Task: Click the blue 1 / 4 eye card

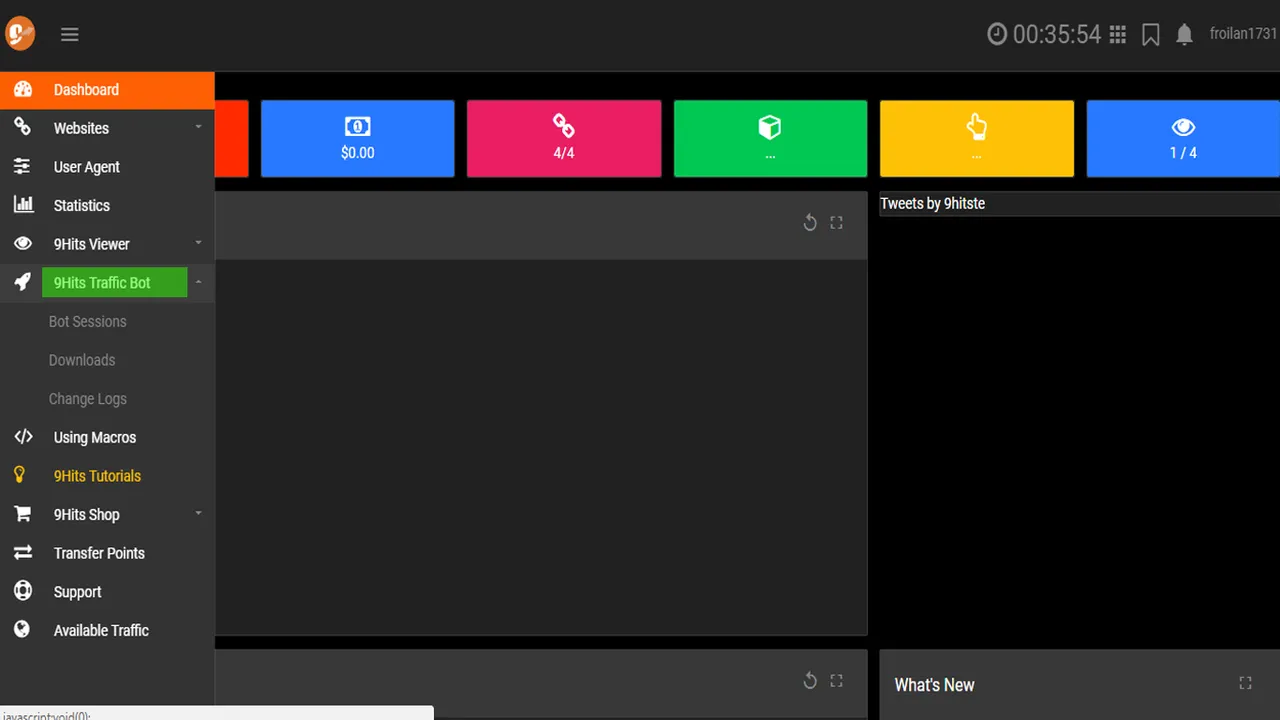Action: pos(1183,139)
